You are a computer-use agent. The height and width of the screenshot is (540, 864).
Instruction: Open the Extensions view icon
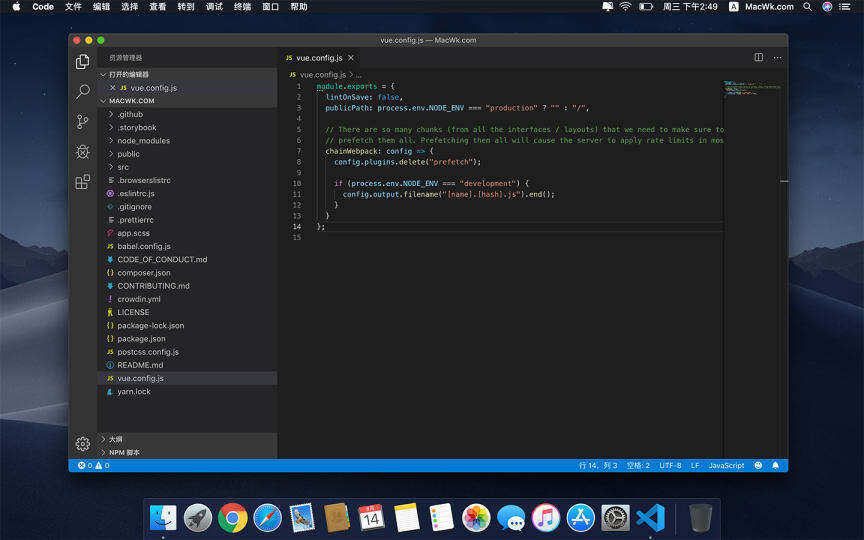(x=83, y=182)
